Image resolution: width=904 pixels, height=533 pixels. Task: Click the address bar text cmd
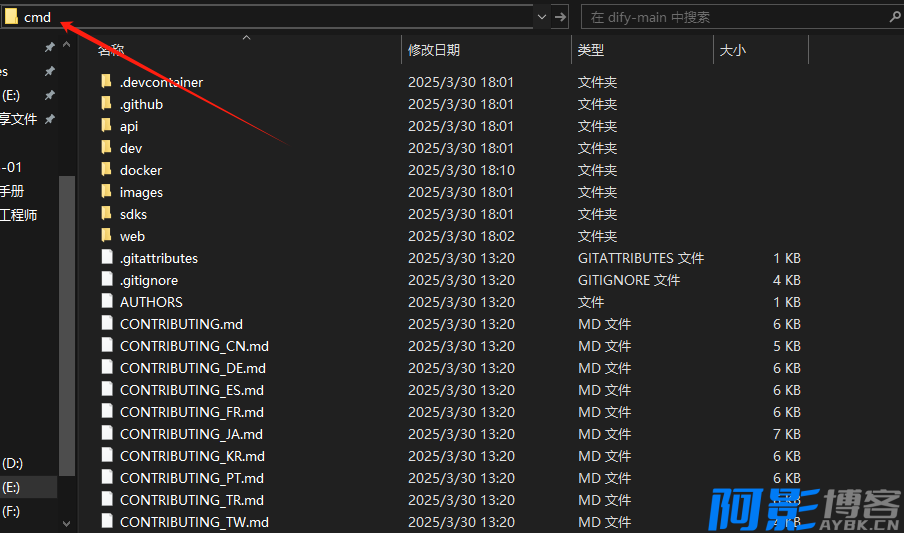tap(38, 17)
